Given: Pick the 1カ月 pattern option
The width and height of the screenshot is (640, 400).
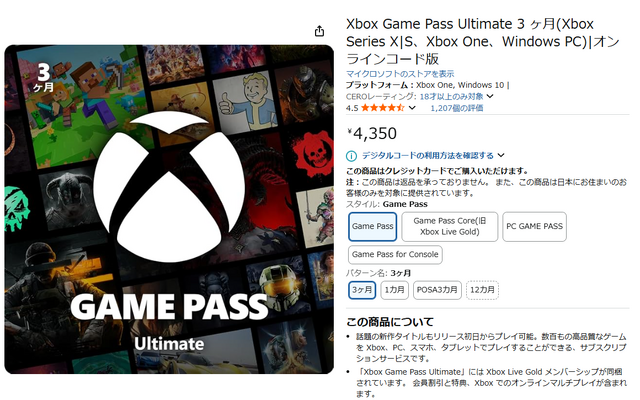Looking at the screenshot, I should [394, 290].
